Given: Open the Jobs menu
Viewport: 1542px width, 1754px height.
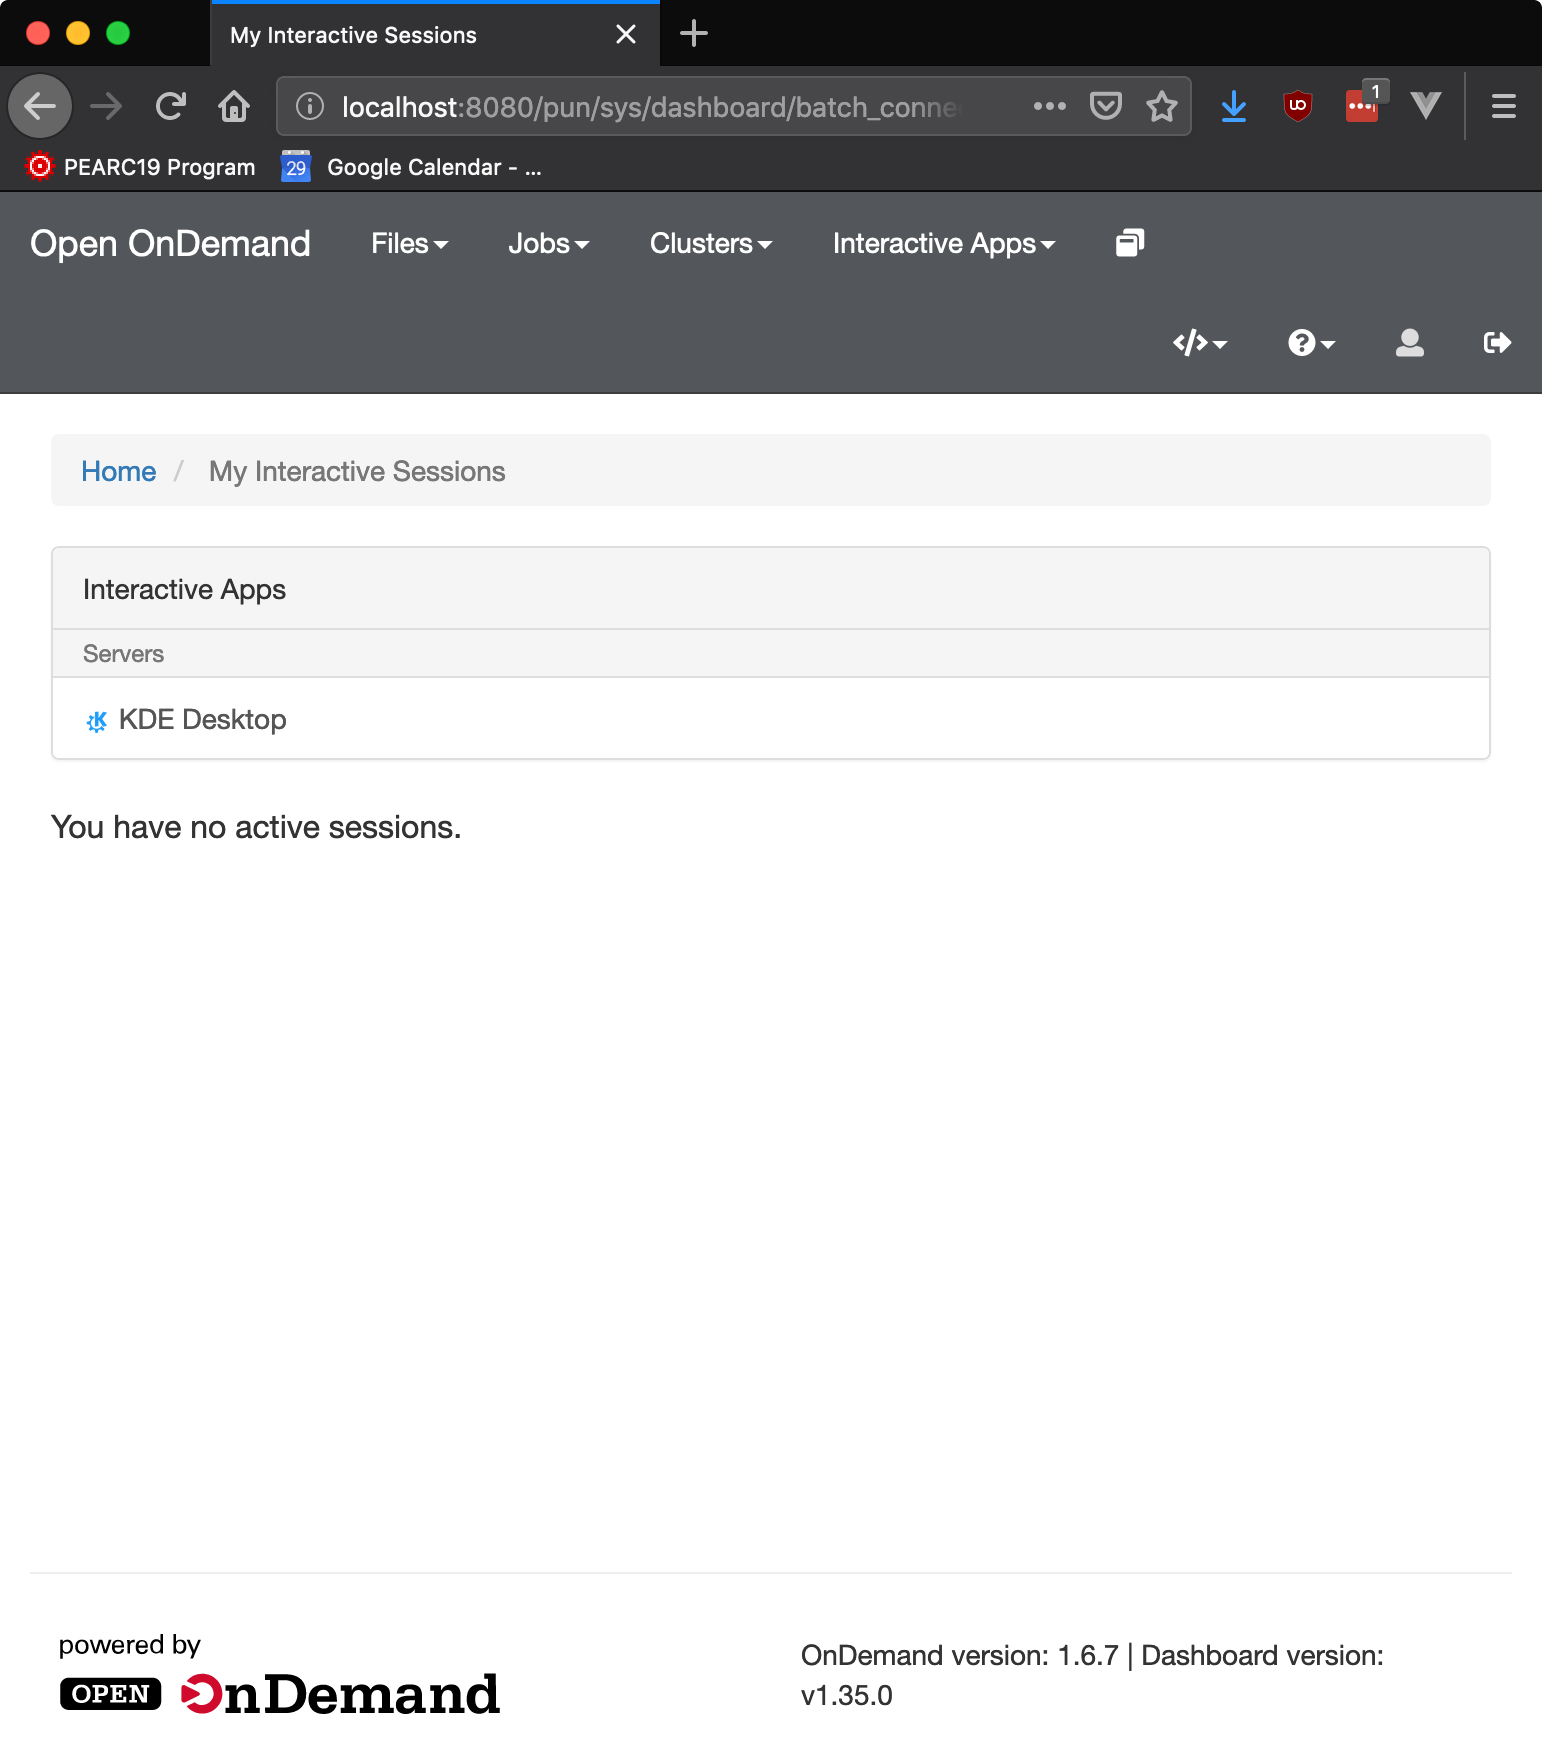Looking at the screenshot, I should click(548, 243).
